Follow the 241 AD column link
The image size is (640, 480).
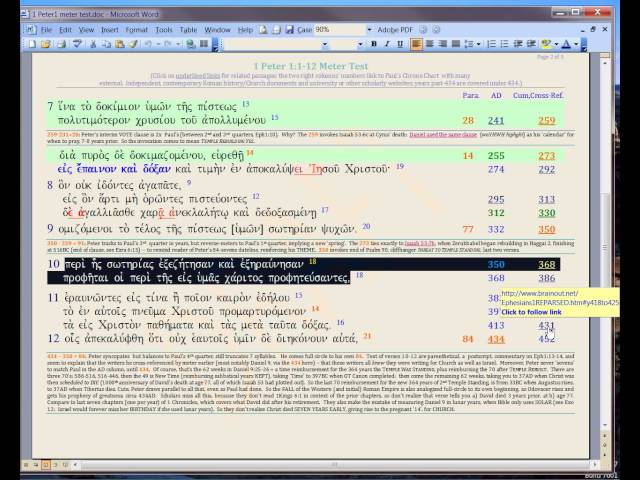click(x=496, y=120)
